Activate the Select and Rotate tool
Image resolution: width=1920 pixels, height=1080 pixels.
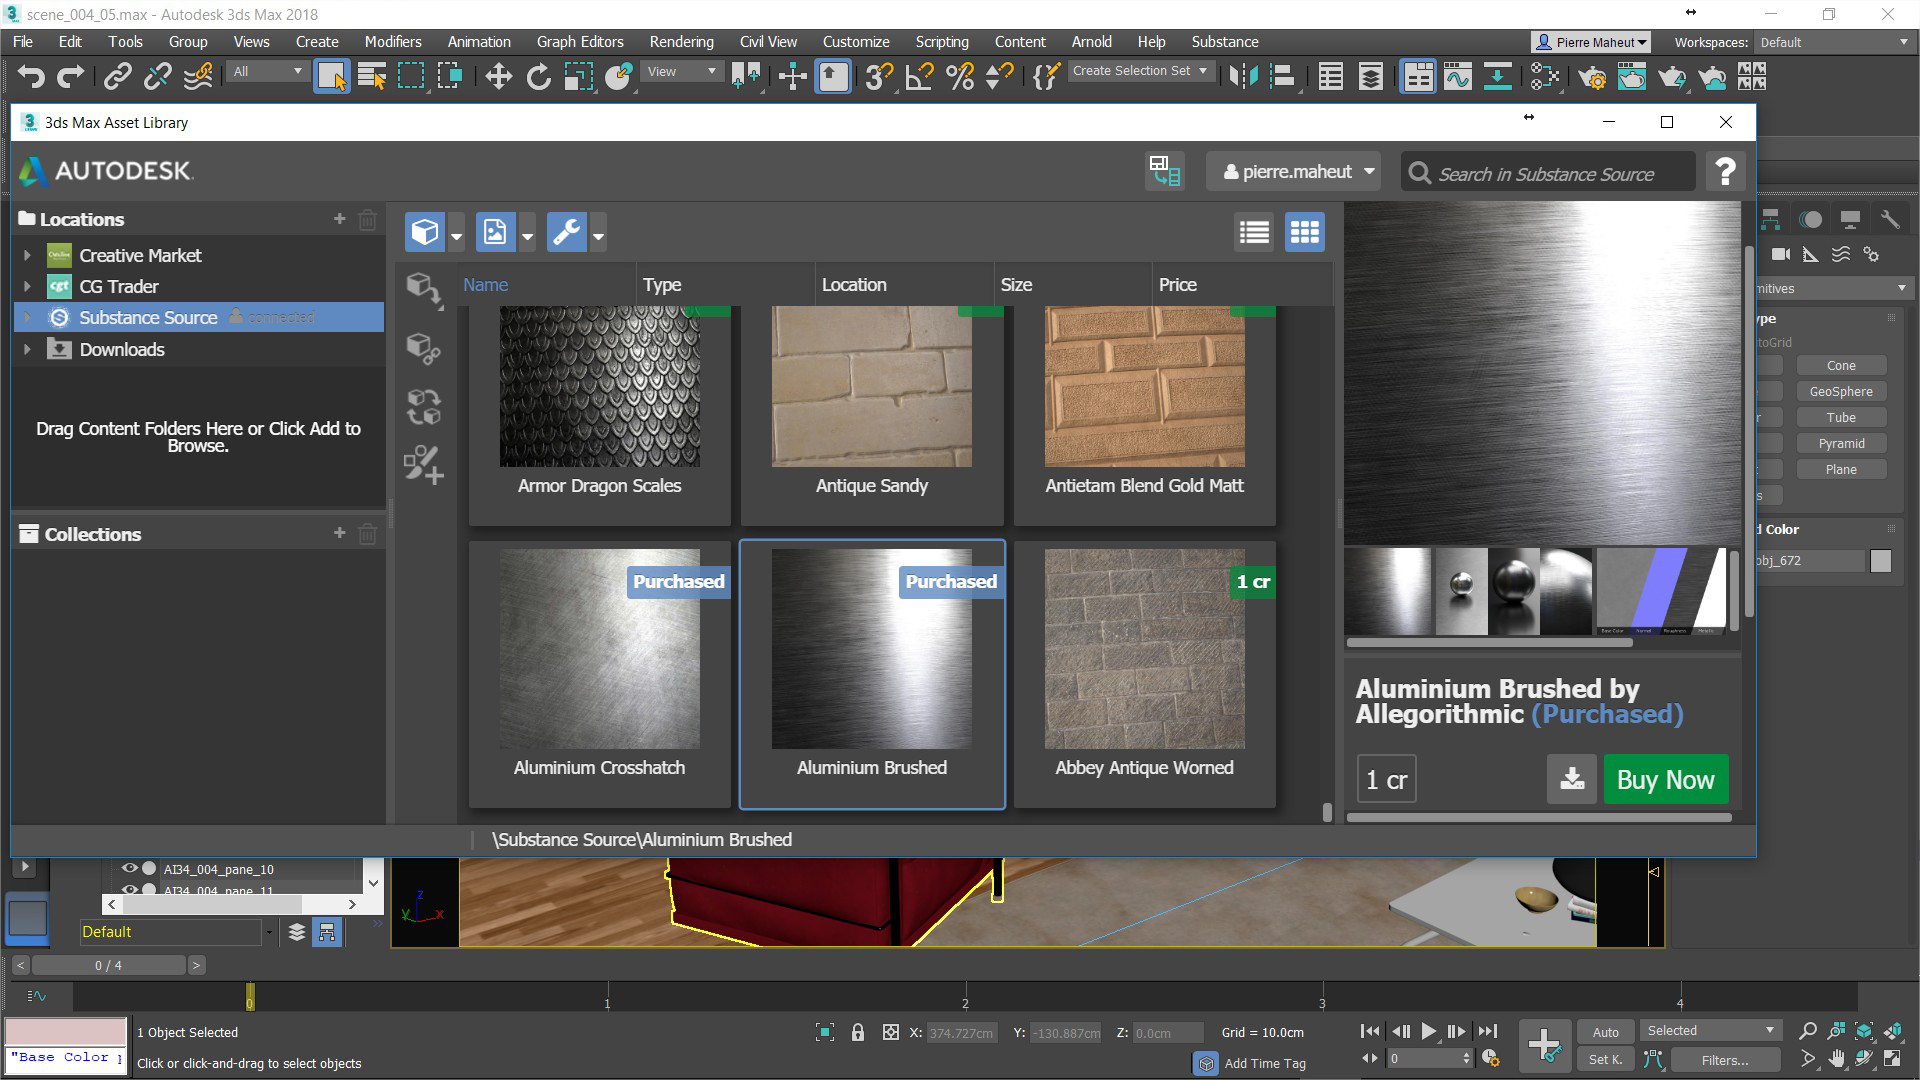tap(538, 76)
